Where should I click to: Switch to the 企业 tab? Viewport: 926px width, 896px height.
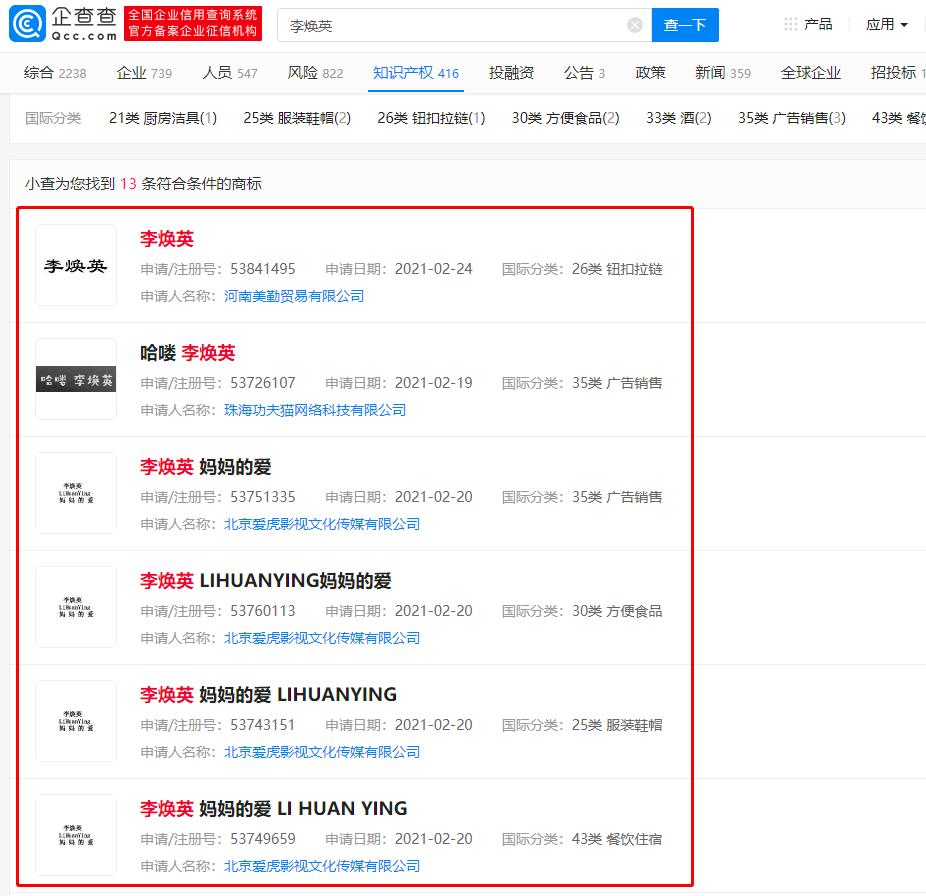(x=144, y=73)
